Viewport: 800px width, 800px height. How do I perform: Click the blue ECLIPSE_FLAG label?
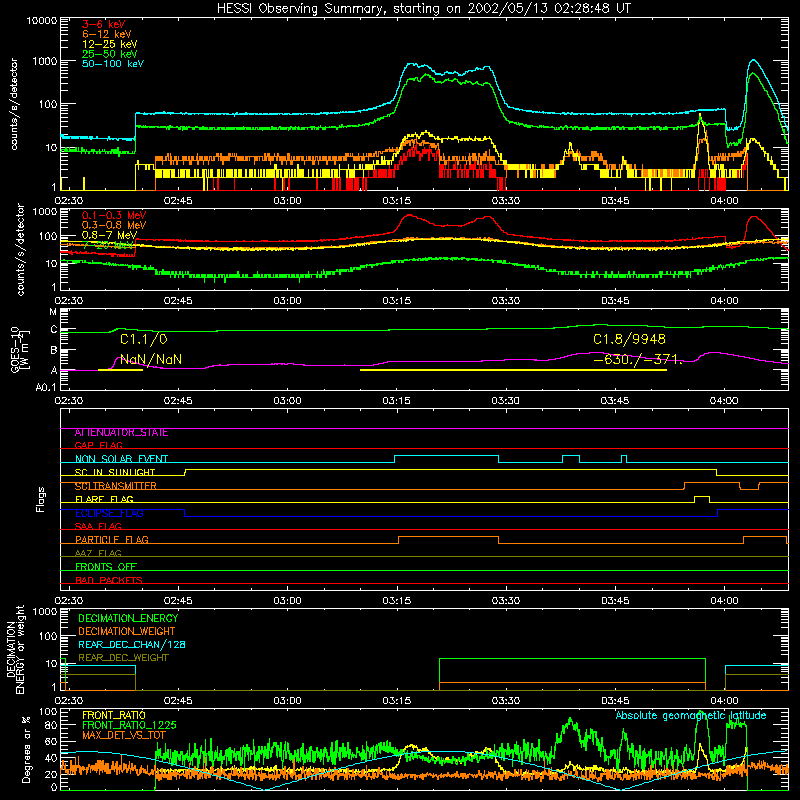click(x=109, y=513)
